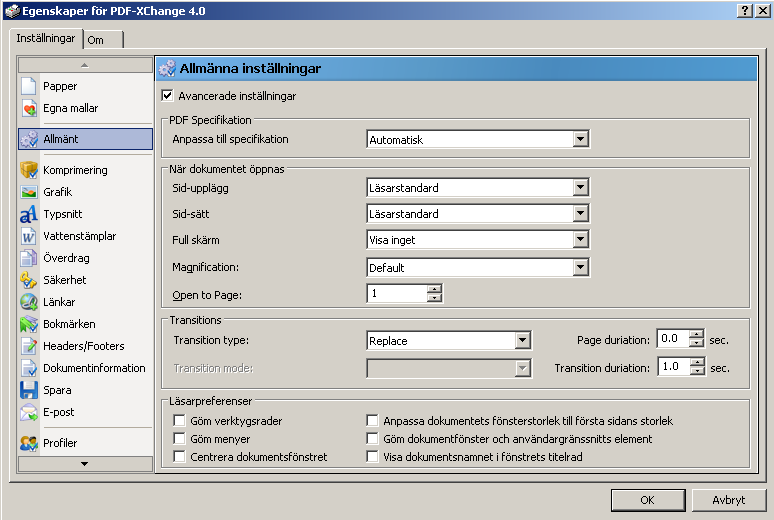This screenshot has width=774, height=520.
Task: Open the Full skärm dropdown
Action: (x=581, y=240)
